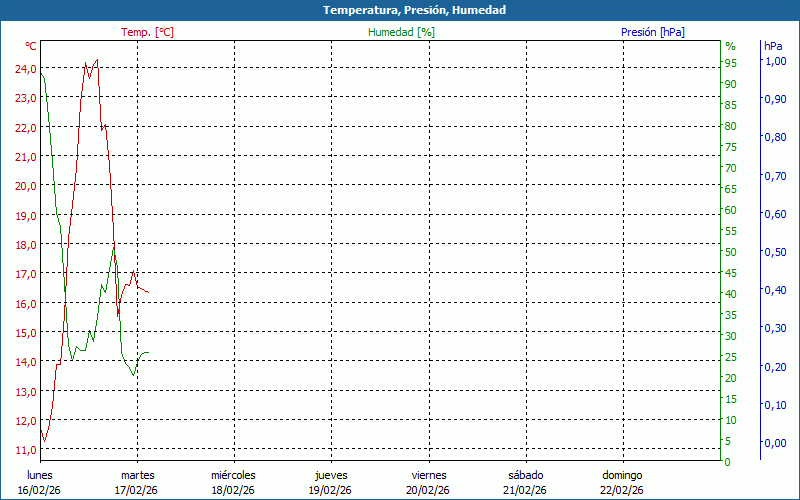
Task: Select the green Humedad [%] legend label
Action: (x=401, y=32)
